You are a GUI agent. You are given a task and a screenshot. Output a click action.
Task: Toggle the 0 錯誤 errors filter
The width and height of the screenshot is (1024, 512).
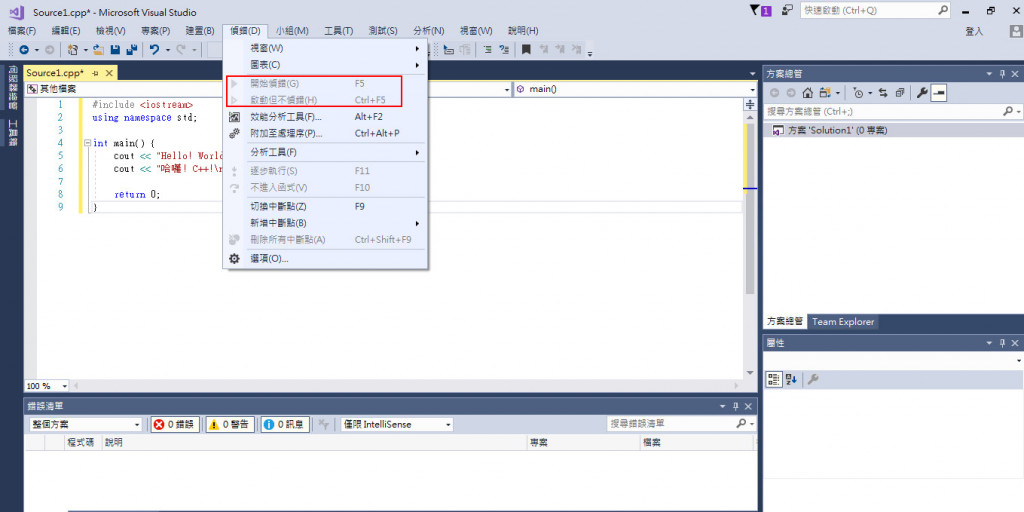point(174,424)
